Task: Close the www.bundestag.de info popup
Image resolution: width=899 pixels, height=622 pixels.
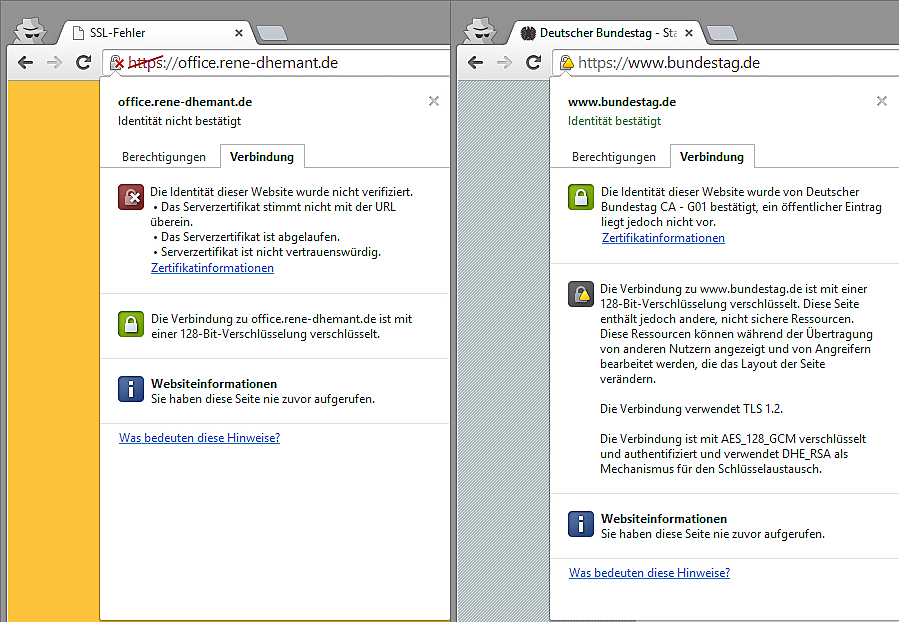Action: coord(881,101)
